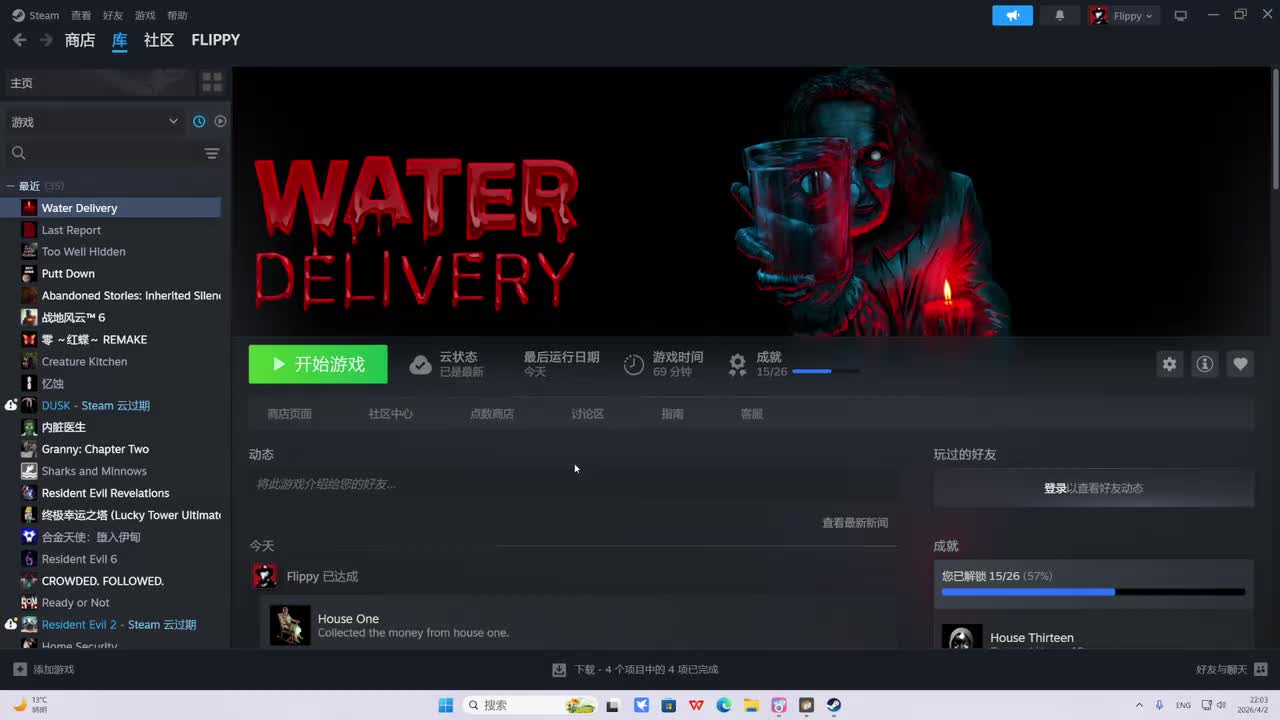Switch library to grid collections view
Image resolution: width=1280 pixels, height=720 pixels.
point(212,82)
